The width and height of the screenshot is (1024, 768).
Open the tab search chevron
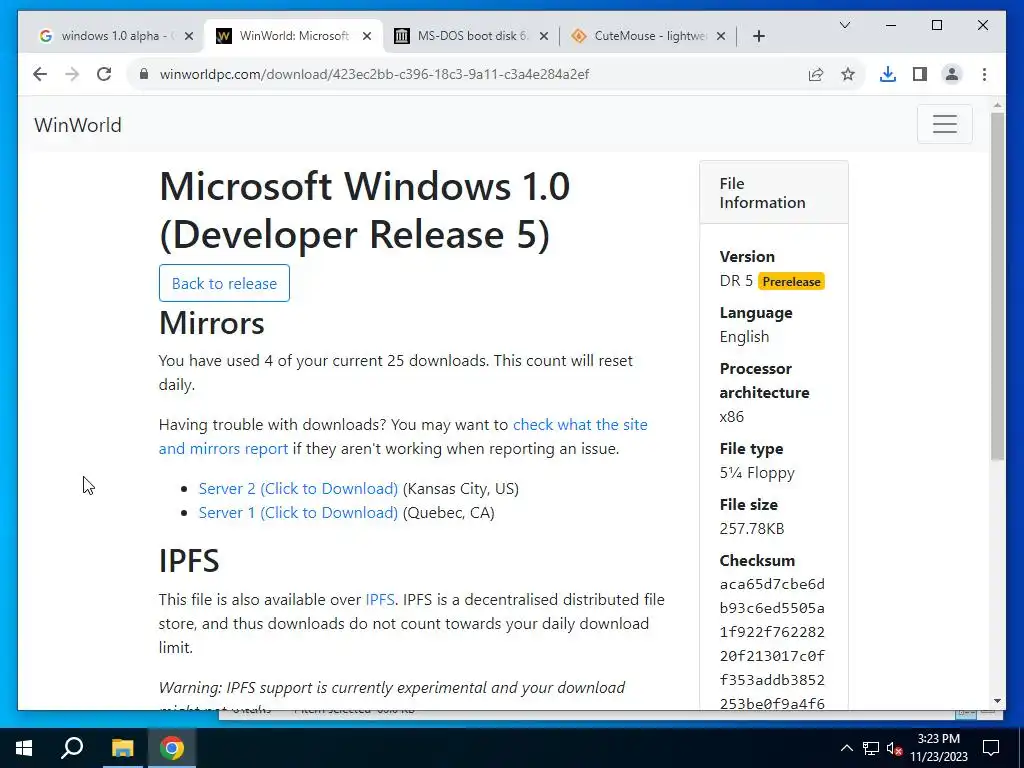[x=844, y=25]
